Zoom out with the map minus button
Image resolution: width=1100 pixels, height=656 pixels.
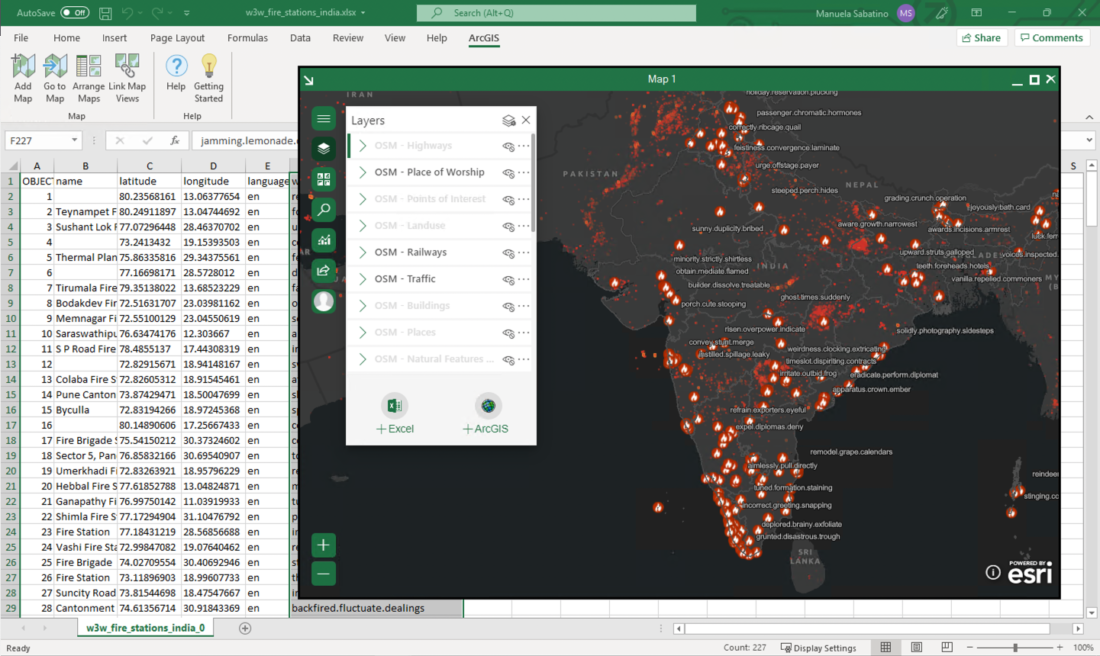tap(323, 574)
